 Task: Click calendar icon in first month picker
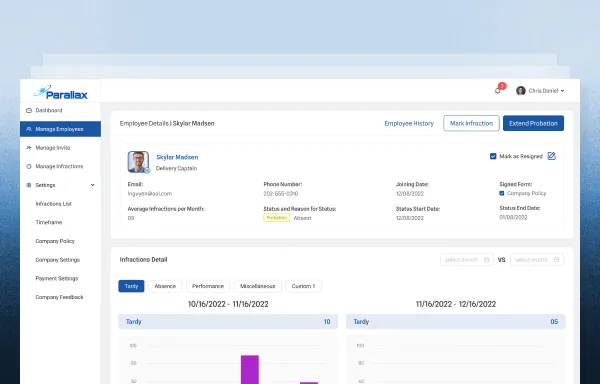[x=486, y=260]
